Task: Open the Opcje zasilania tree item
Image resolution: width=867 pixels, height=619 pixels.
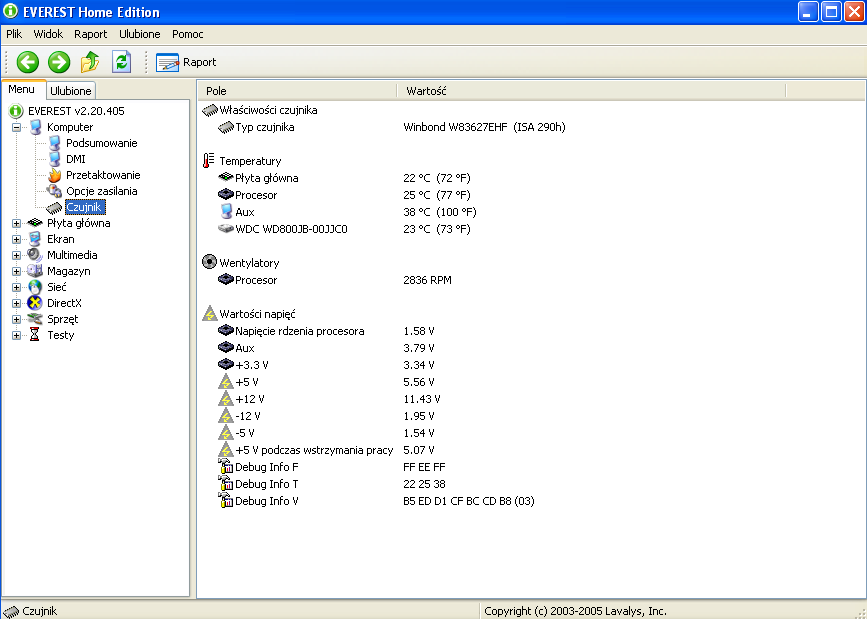Action: click(x=102, y=191)
